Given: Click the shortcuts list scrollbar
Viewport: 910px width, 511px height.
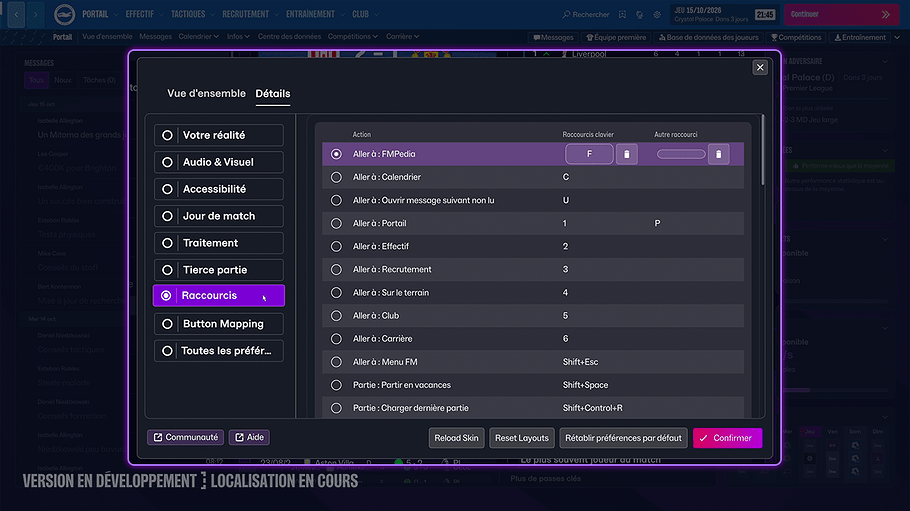Looking at the screenshot, I should click(x=763, y=151).
